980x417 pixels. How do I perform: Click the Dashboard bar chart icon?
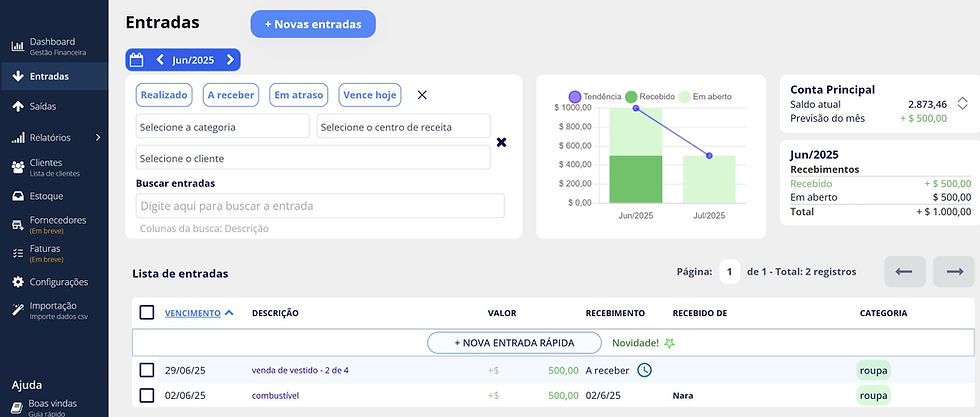tap(18, 46)
